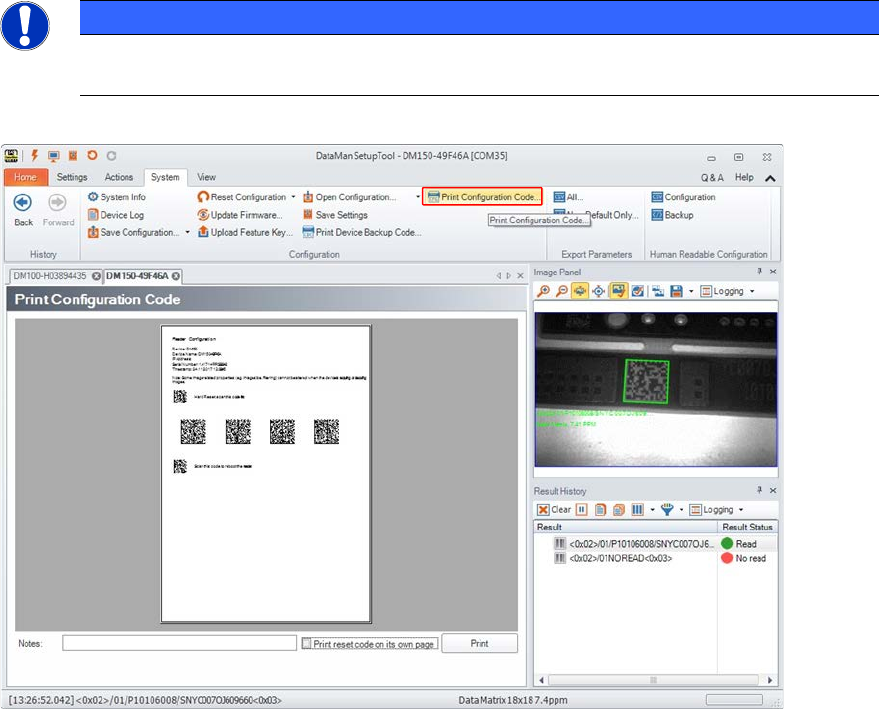This screenshot has width=879, height=709.
Task: Zoom in on the Image Panel
Action: tap(545, 291)
